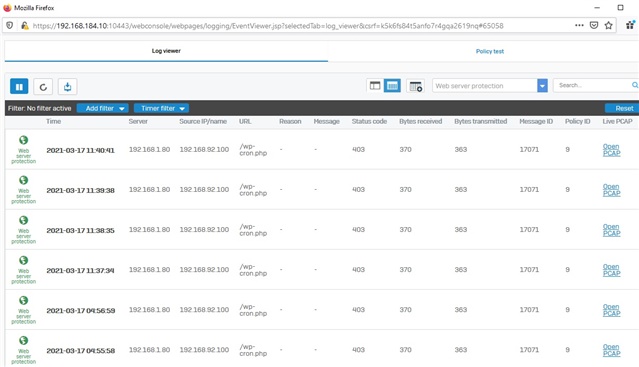Click globe icon of 11:37:34 entry
The width and height of the screenshot is (639, 367).
(x=24, y=260)
